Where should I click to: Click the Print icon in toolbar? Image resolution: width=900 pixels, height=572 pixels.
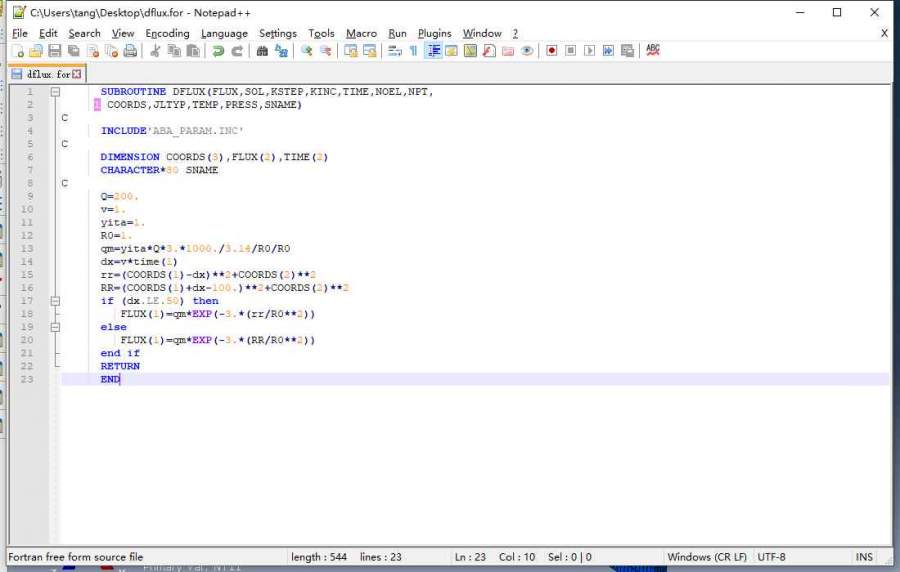[129, 50]
